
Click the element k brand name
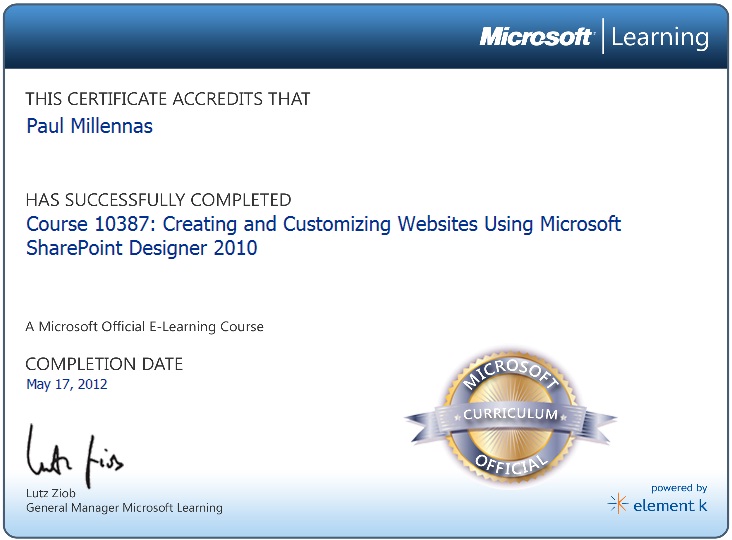pos(670,506)
